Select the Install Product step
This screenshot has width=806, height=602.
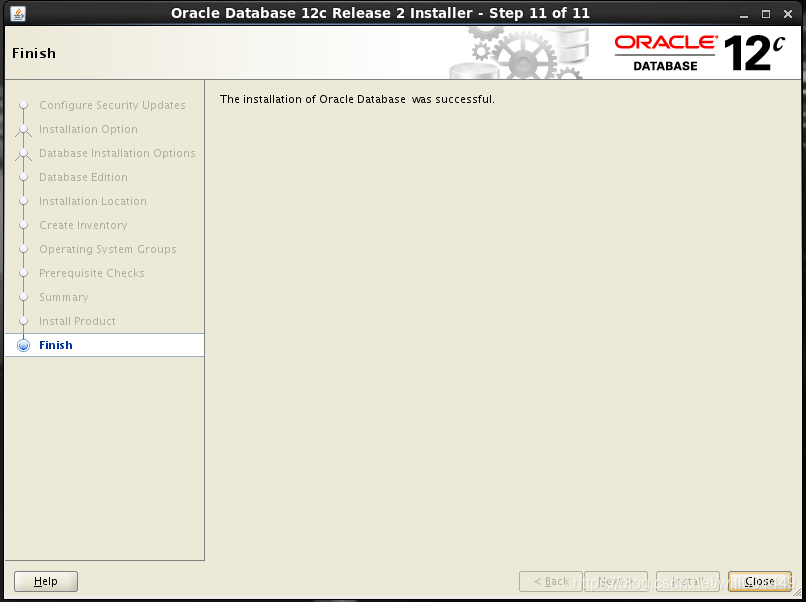click(77, 321)
